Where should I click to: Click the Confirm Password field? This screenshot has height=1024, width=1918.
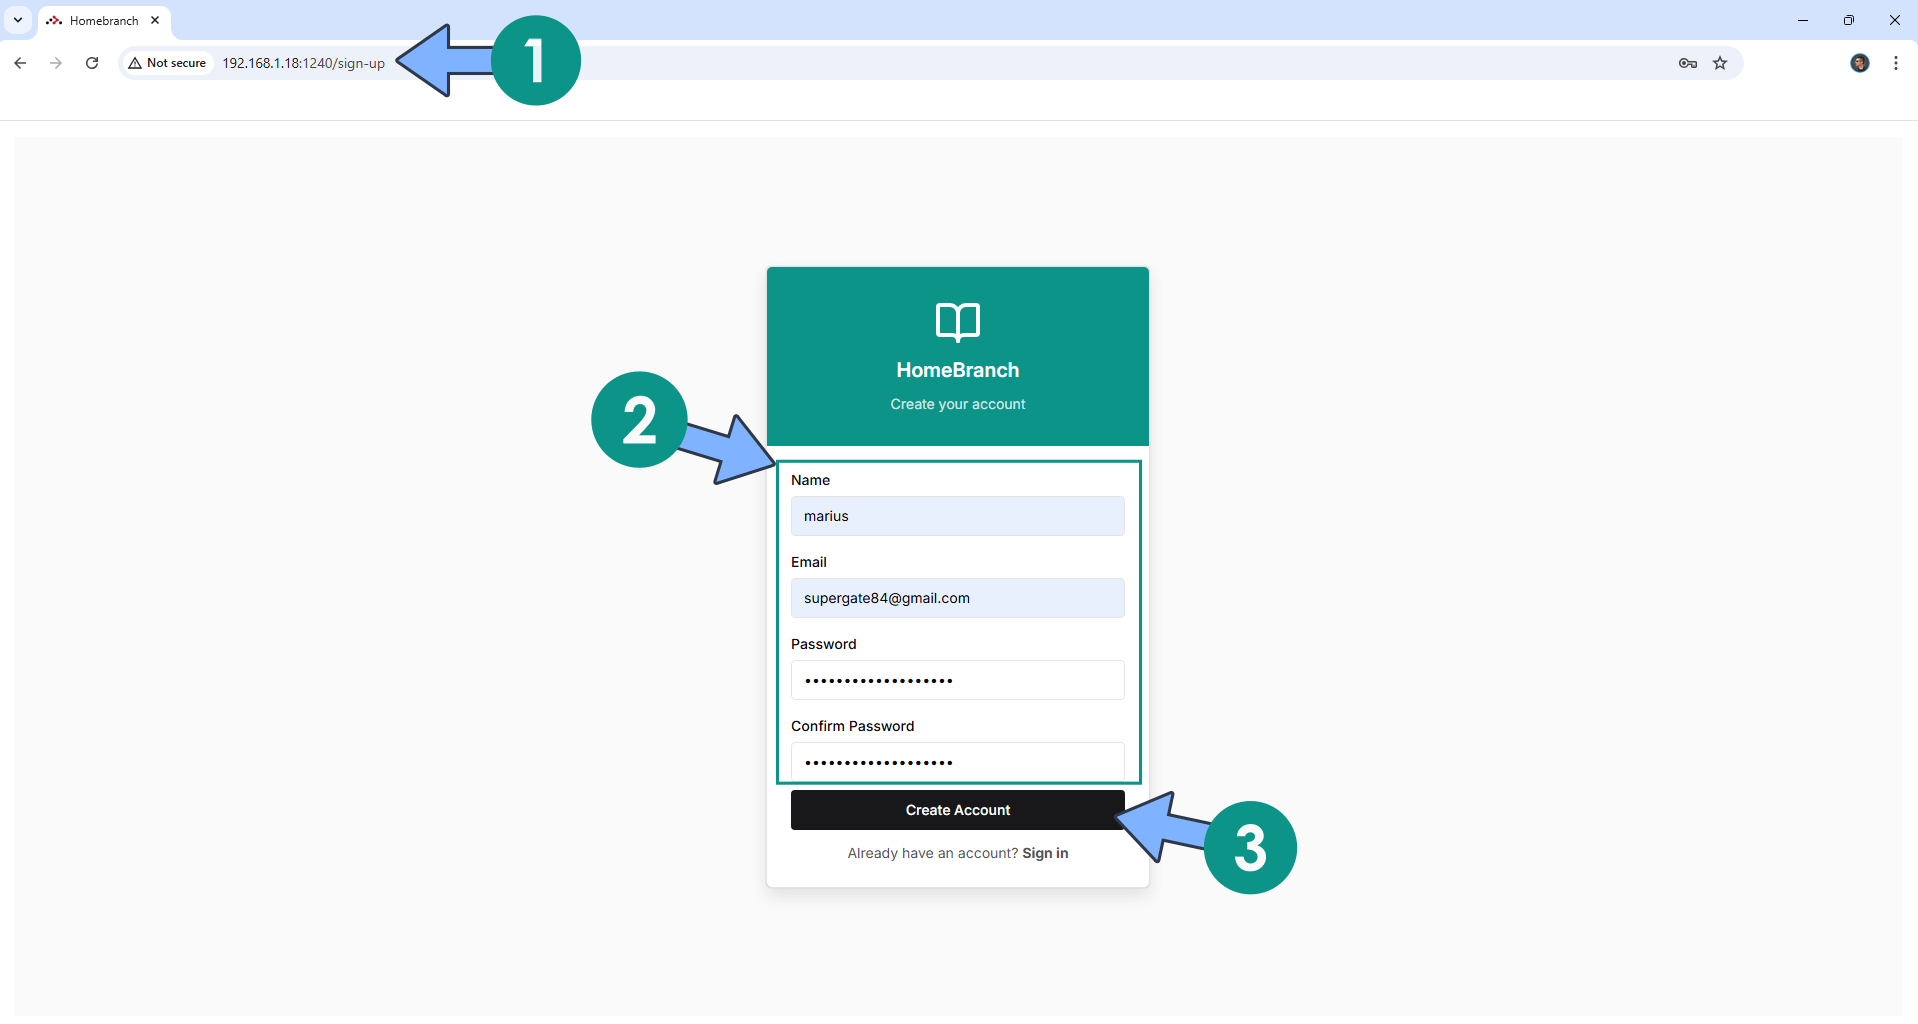coord(957,762)
